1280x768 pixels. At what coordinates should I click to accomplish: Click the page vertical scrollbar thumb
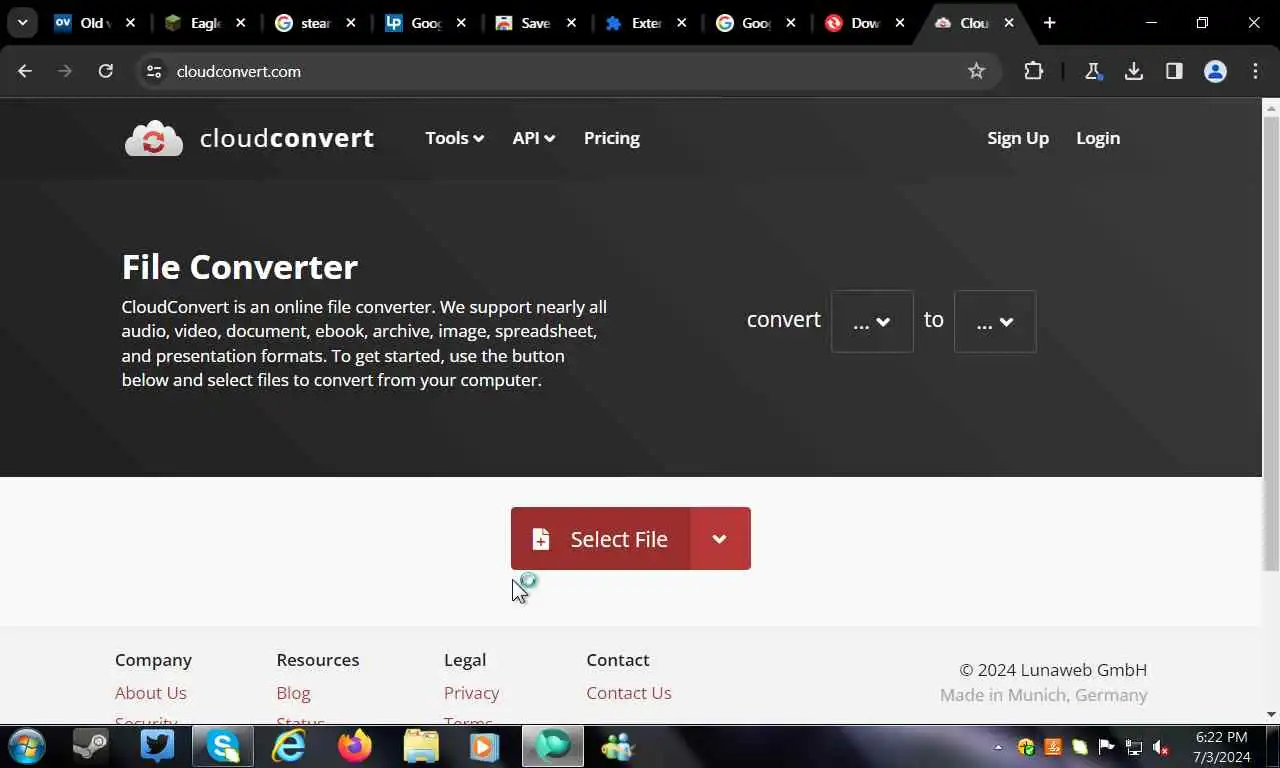pos(1271,343)
